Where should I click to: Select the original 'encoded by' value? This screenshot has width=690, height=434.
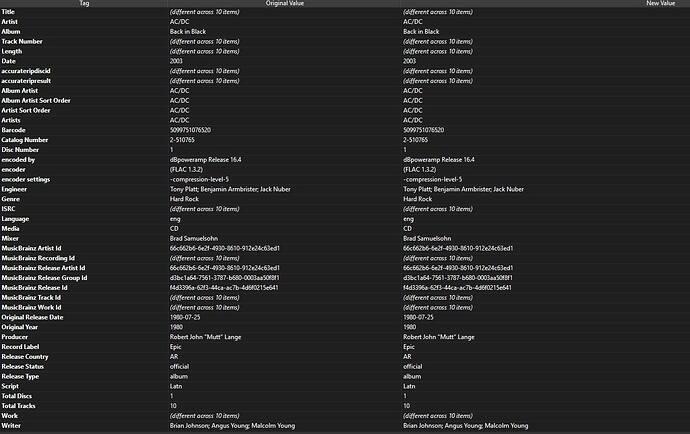(204, 159)
